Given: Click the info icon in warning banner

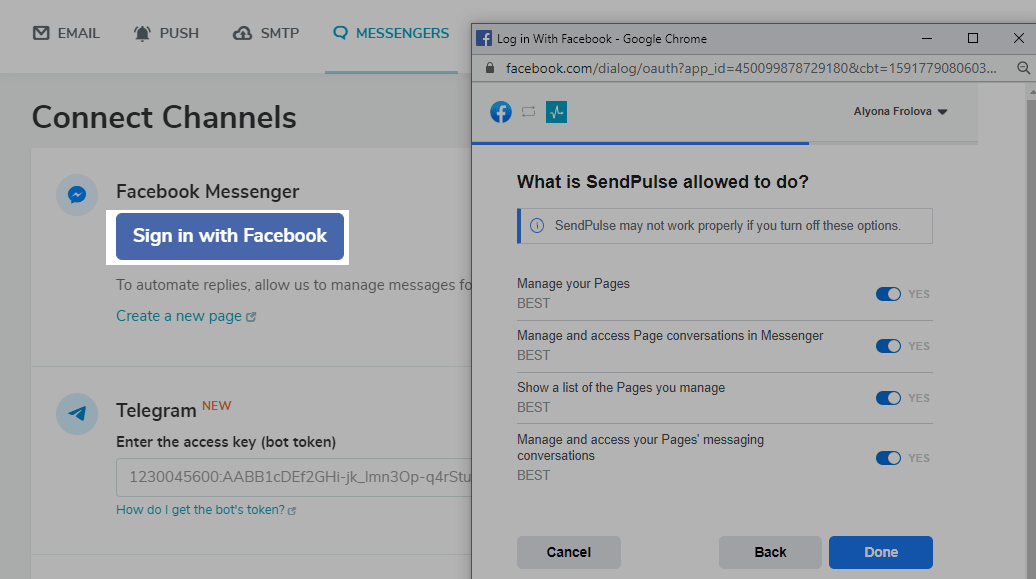Looking at the screenshot, I should click(x=537, y=226).
